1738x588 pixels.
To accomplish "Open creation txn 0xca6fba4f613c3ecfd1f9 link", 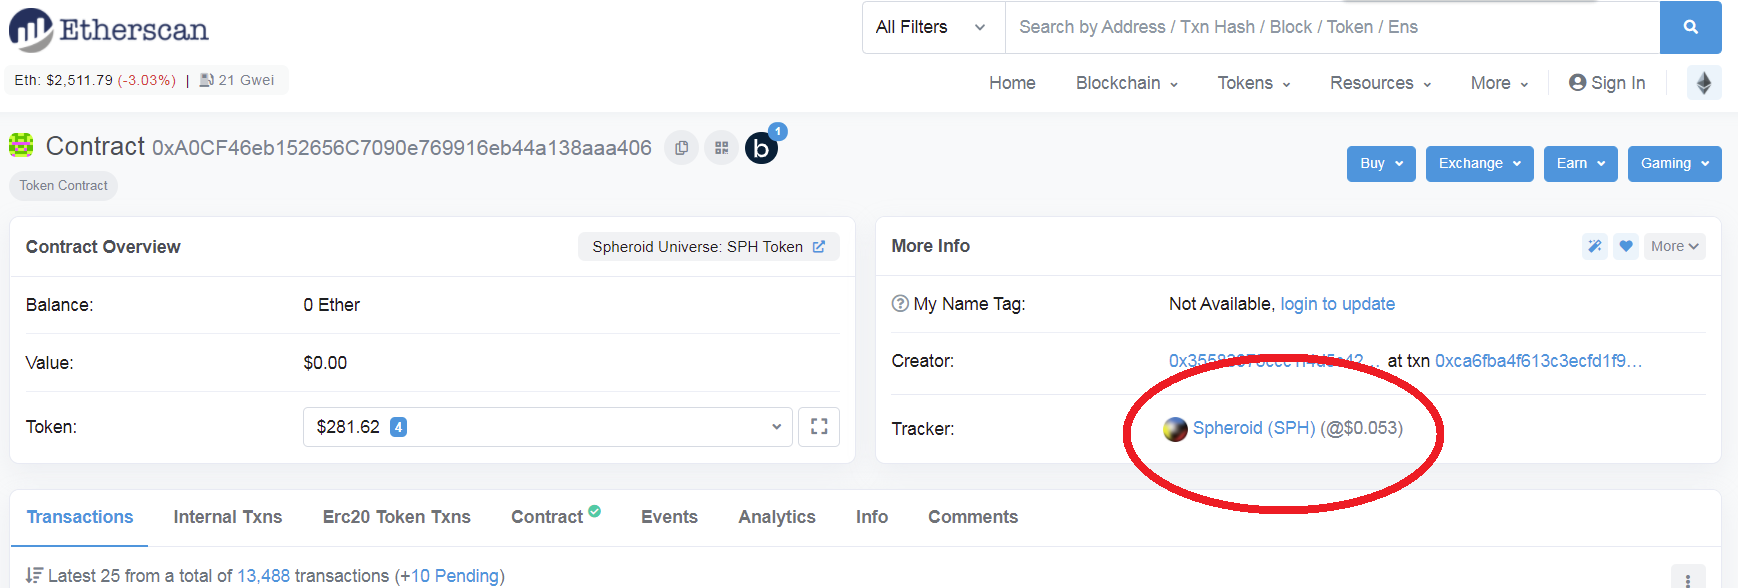I will 1538,361.
